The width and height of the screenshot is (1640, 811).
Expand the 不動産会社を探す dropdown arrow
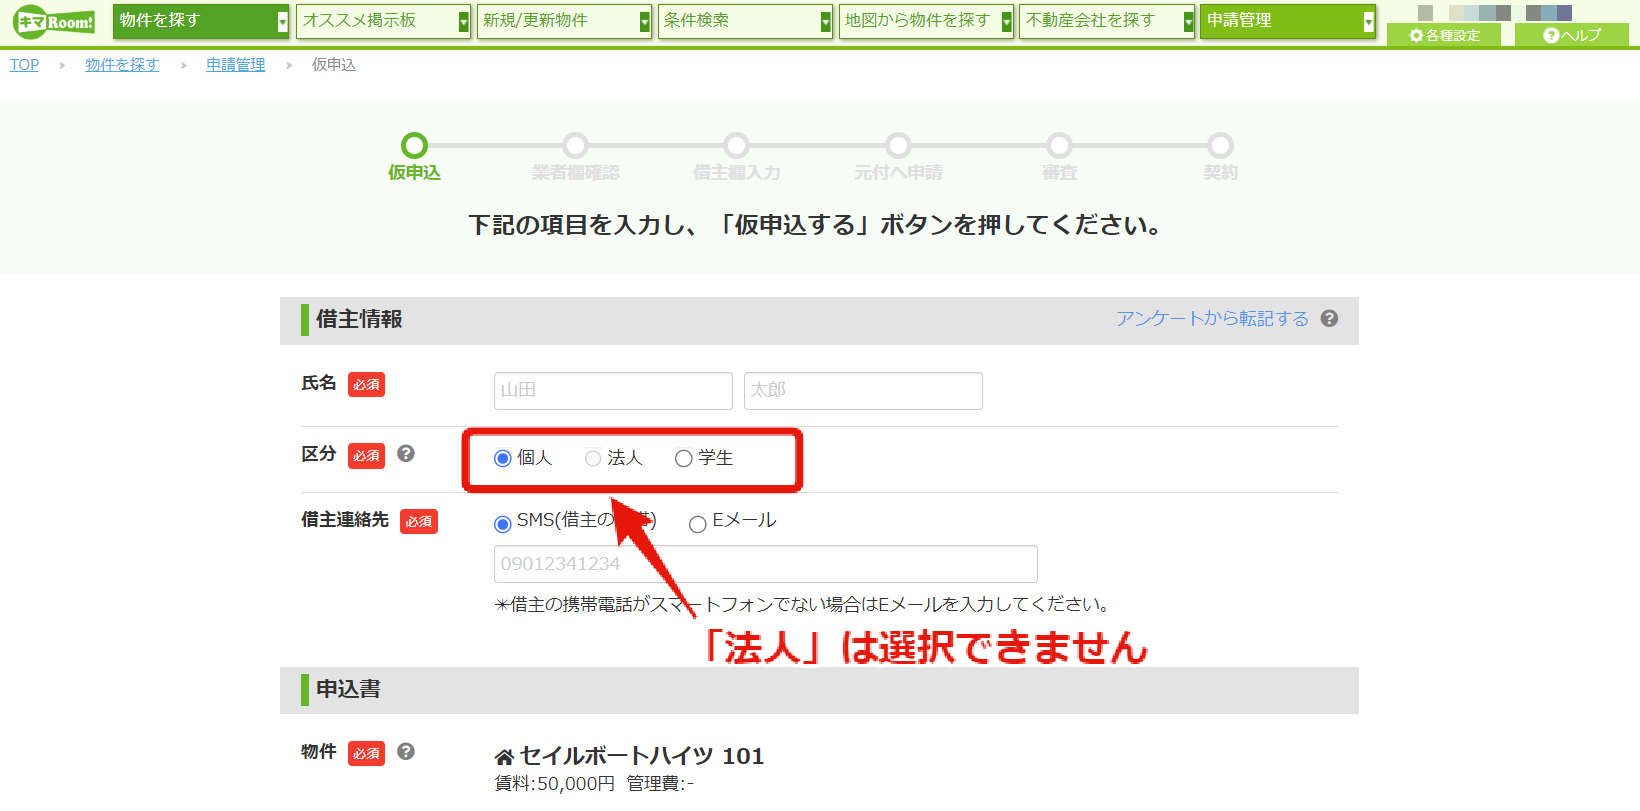(1188, 22)
